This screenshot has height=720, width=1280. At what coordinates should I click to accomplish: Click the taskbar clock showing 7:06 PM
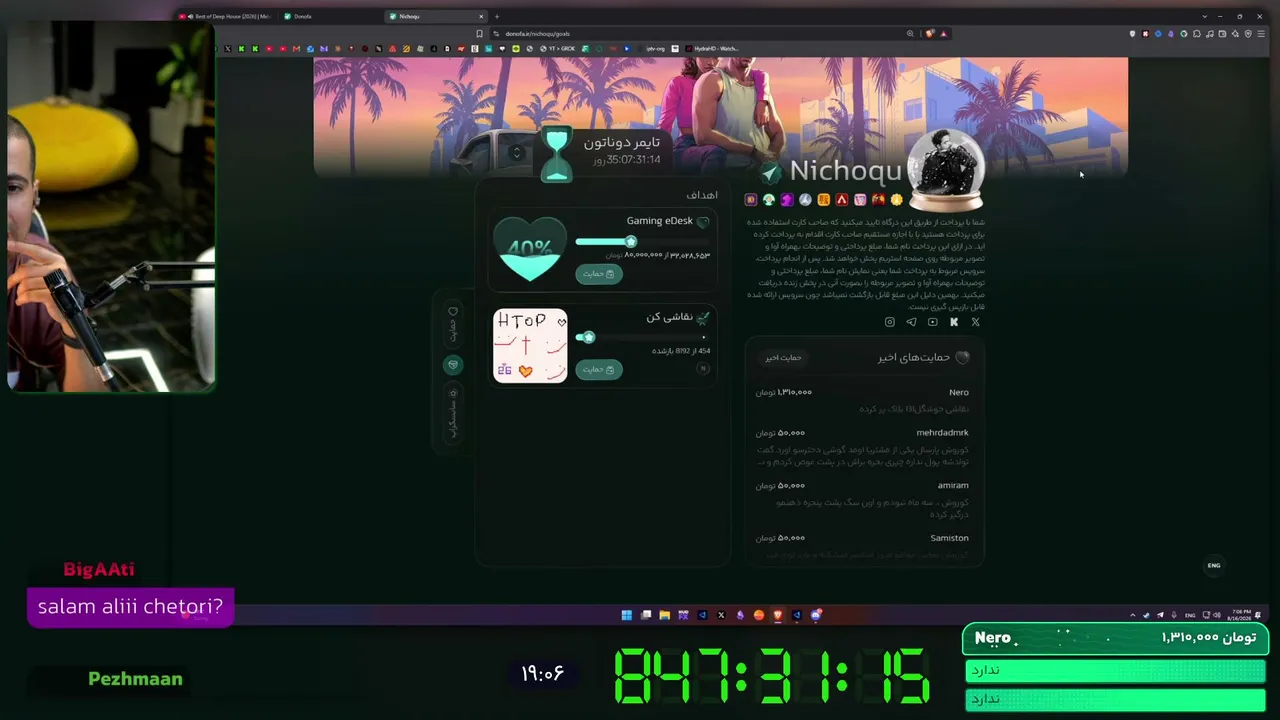pos(1242,615)
